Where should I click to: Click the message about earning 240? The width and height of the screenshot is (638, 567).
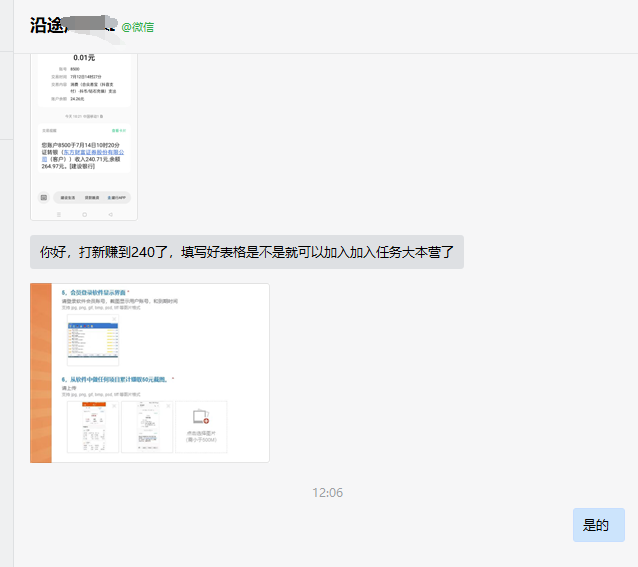(247, 252)
